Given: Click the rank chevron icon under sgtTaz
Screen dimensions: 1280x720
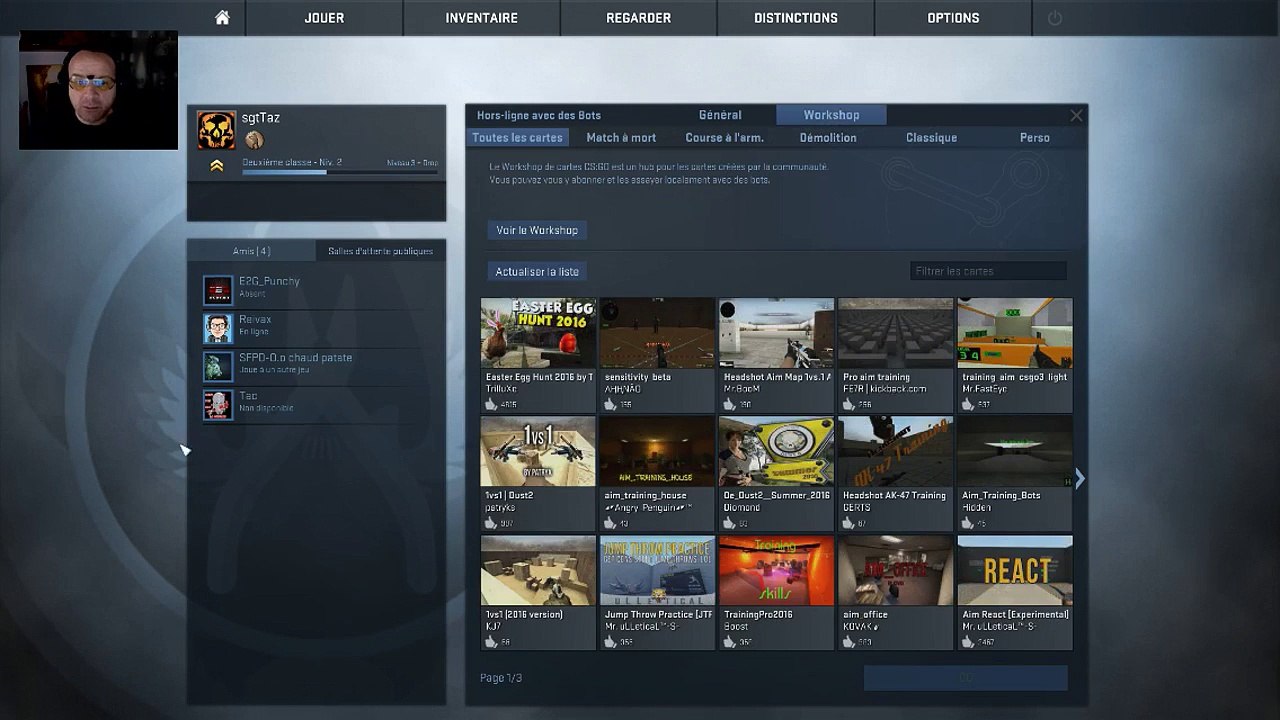Looking at the screenshot, I should click(x=217, y=166).
